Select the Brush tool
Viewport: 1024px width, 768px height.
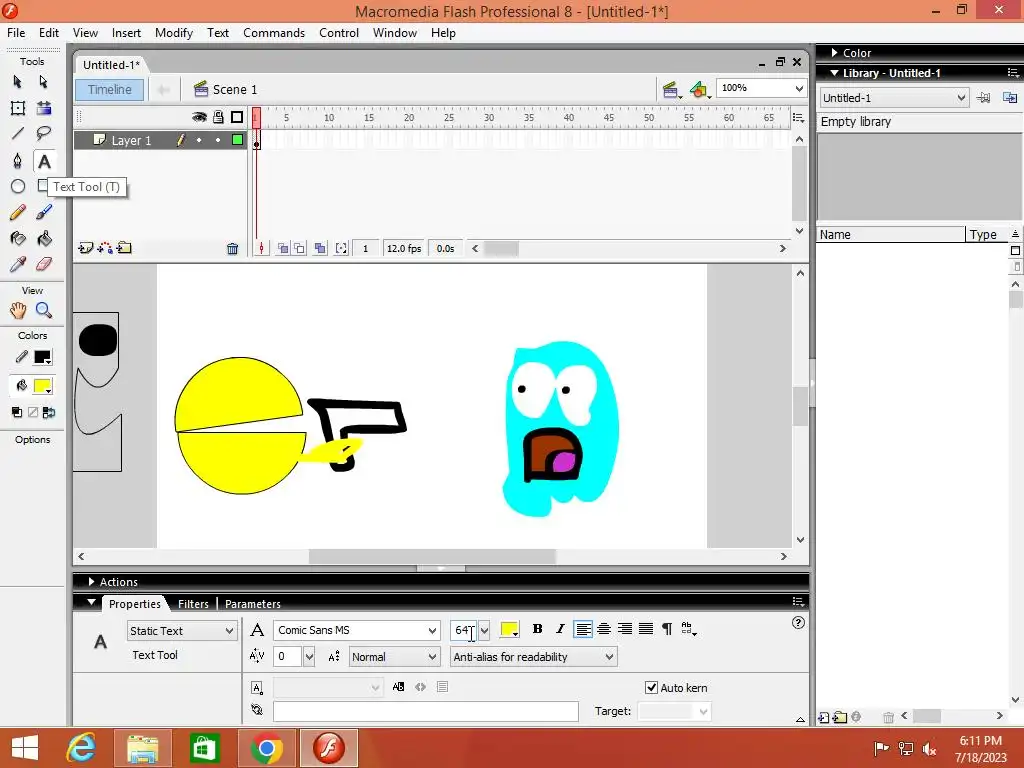click(x=44, y=212)
